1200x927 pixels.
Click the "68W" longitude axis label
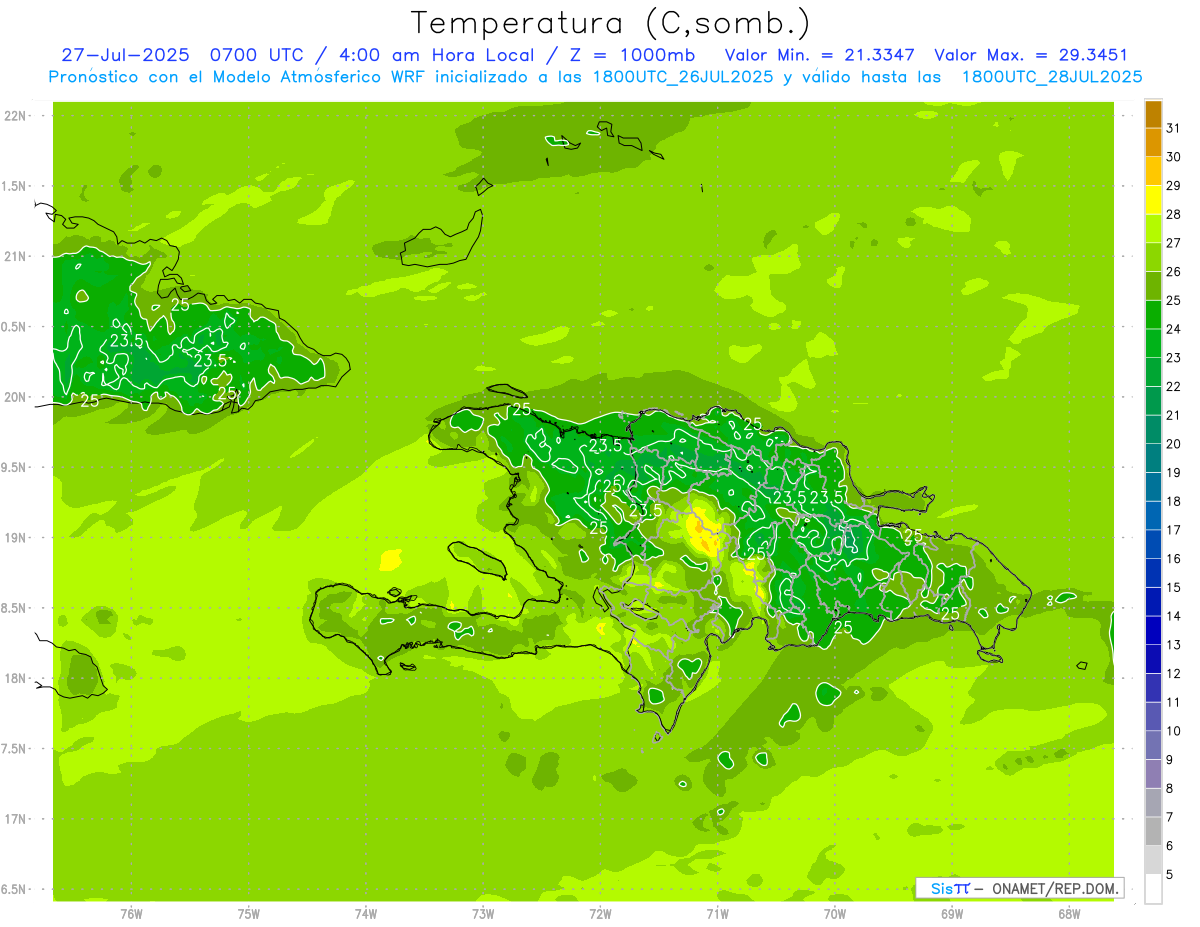(1069, 913)
